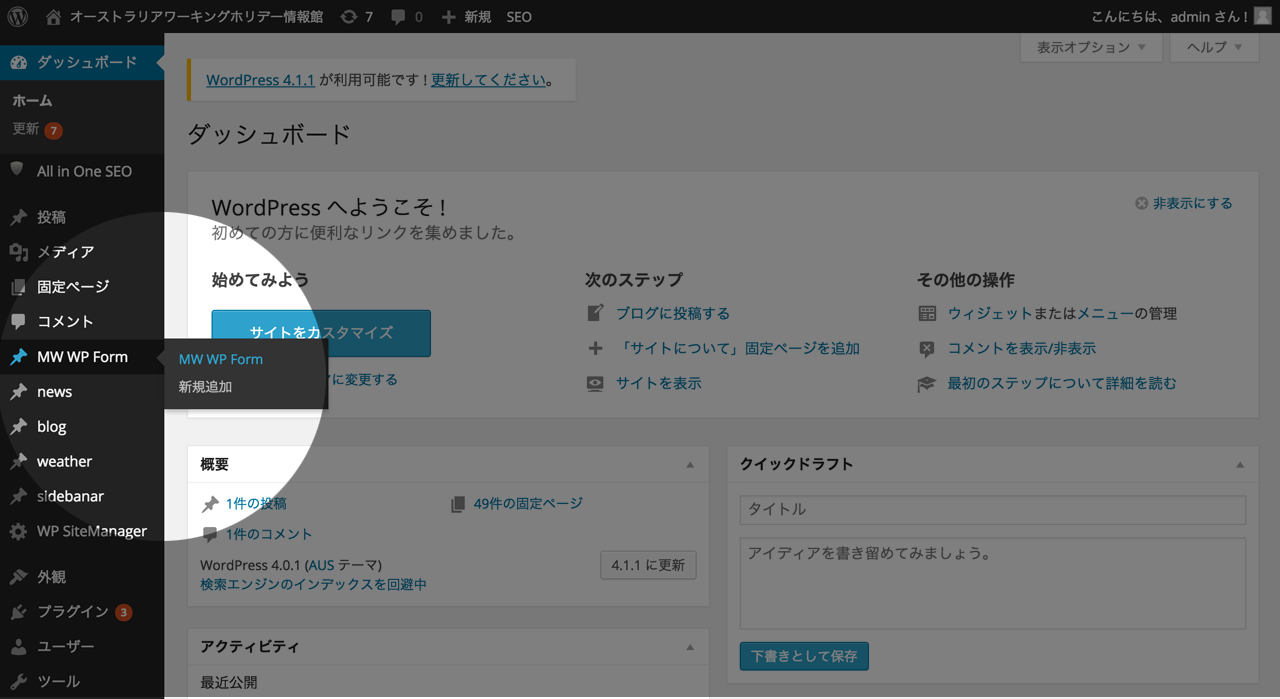
Task: Click the ウィジェット grid icon
Action: 927,313
